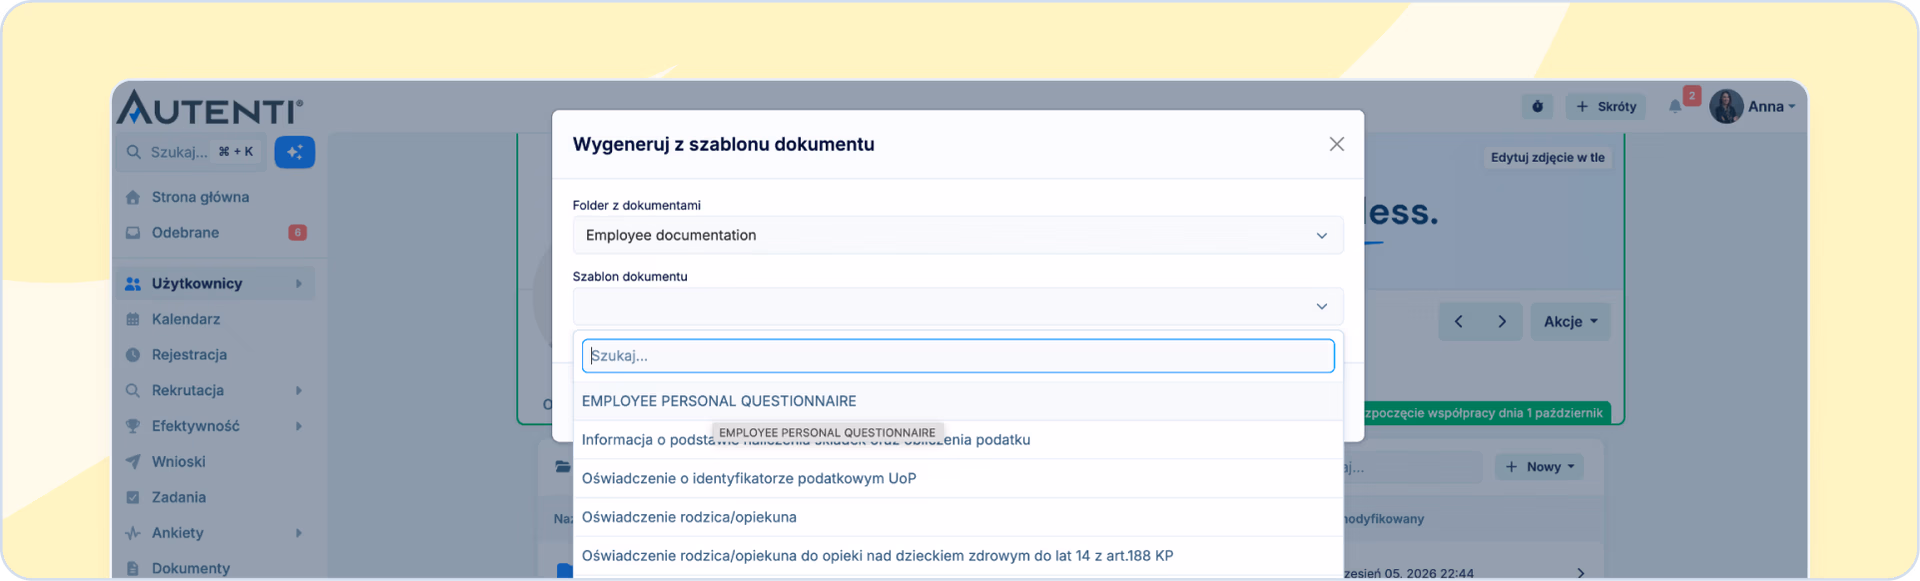Select Oświadczenie rodzica/opiekuna option
This screenshot has width=1920, height=581.
click(x=957, y=517)
